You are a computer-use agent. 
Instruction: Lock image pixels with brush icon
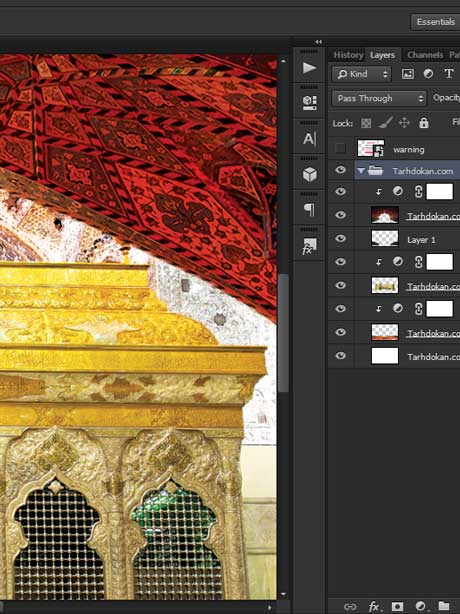tap(386, 123)
